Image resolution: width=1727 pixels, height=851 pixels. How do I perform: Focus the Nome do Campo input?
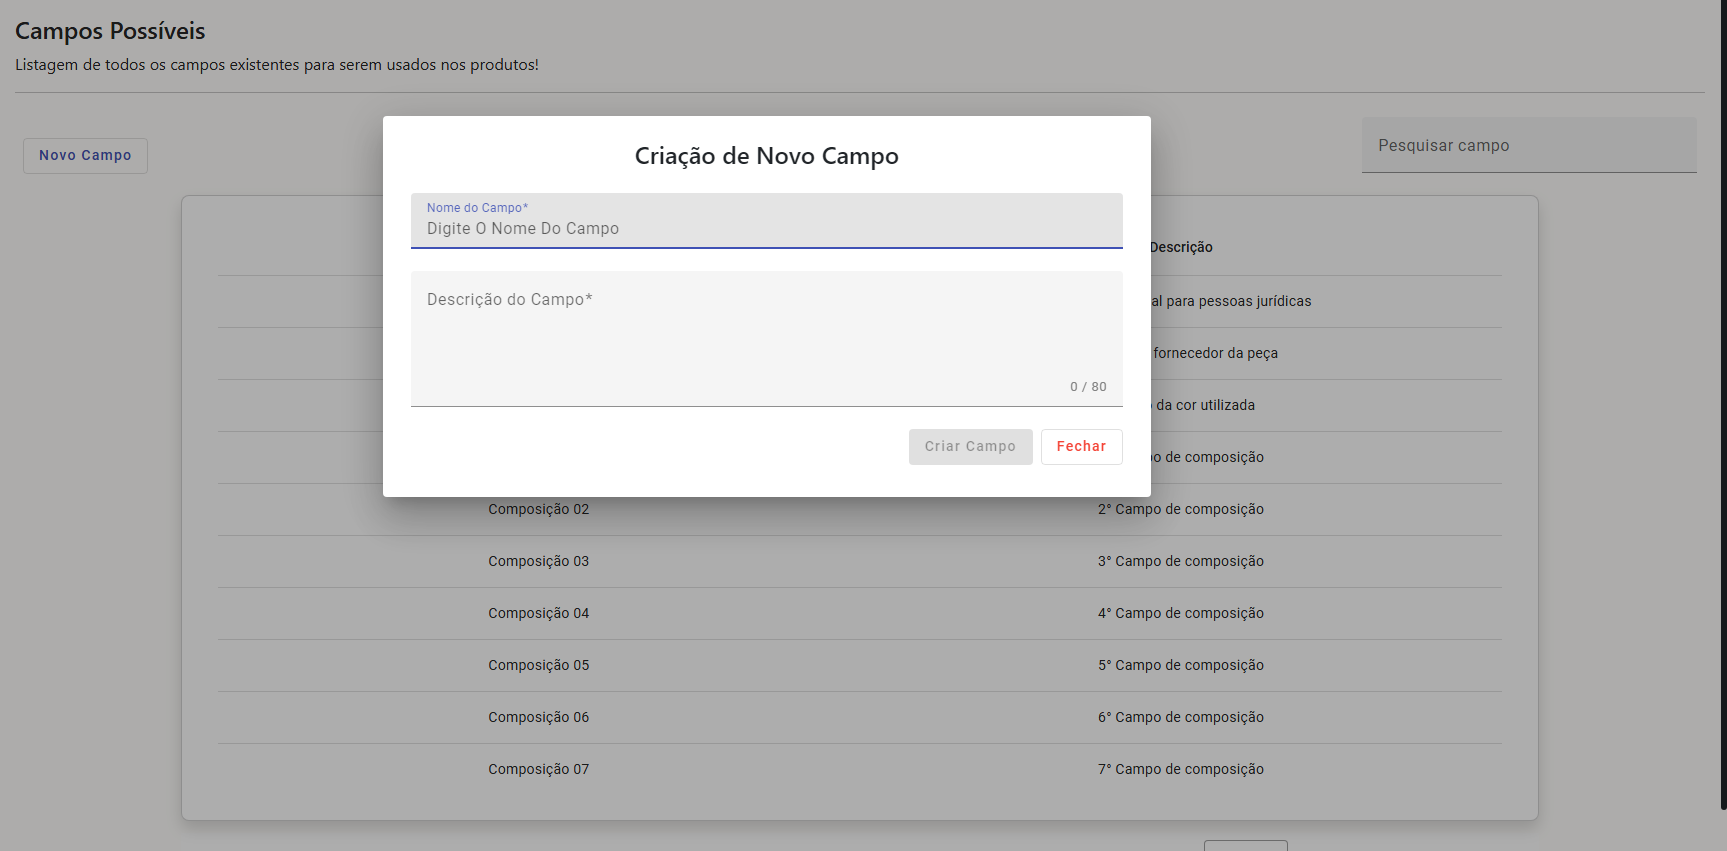pyautogui.click(x=766, y=229)
